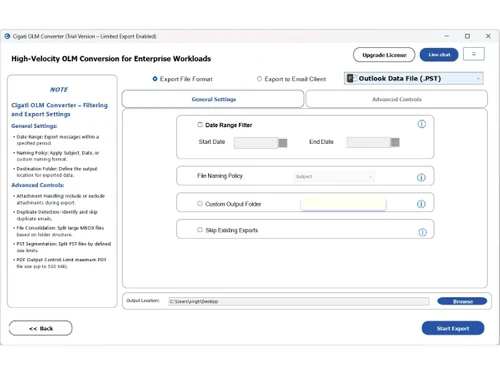The image size is (500, 375).
Task: Open info for File Naming Policy
Action: 421,177
